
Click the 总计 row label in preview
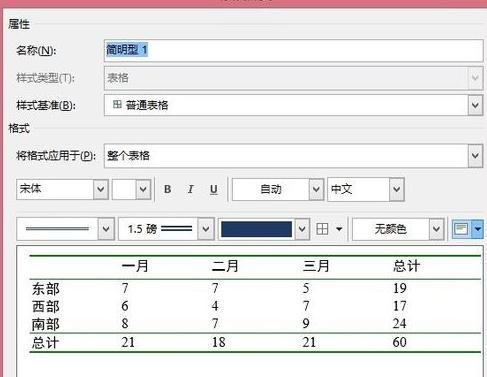46,343
